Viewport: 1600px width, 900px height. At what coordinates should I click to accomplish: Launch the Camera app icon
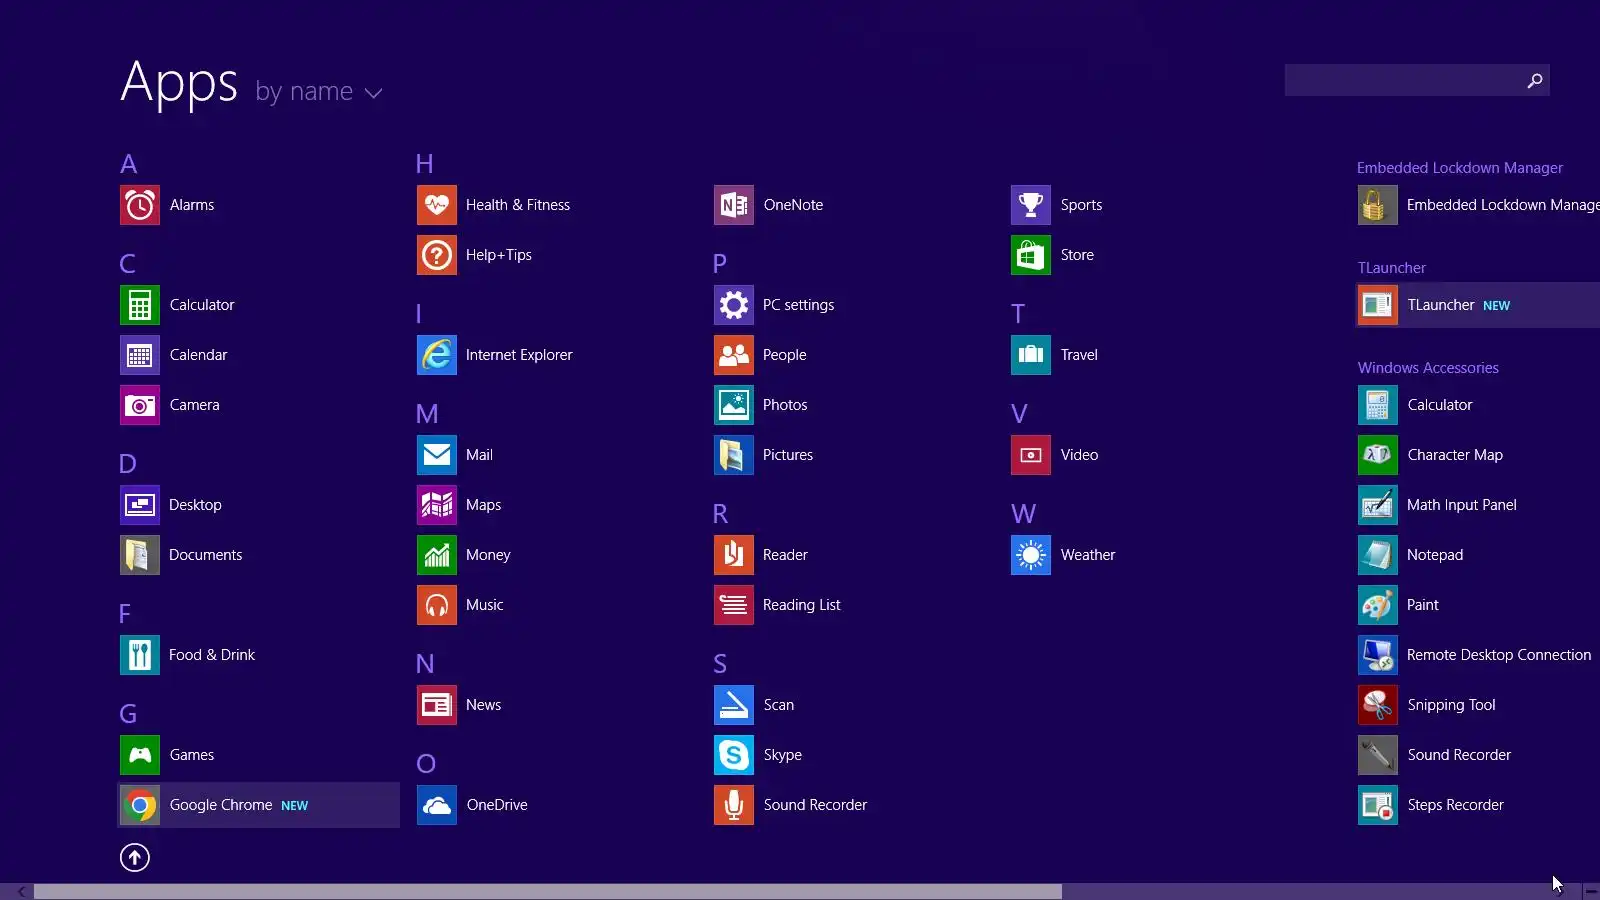(140, 405)
